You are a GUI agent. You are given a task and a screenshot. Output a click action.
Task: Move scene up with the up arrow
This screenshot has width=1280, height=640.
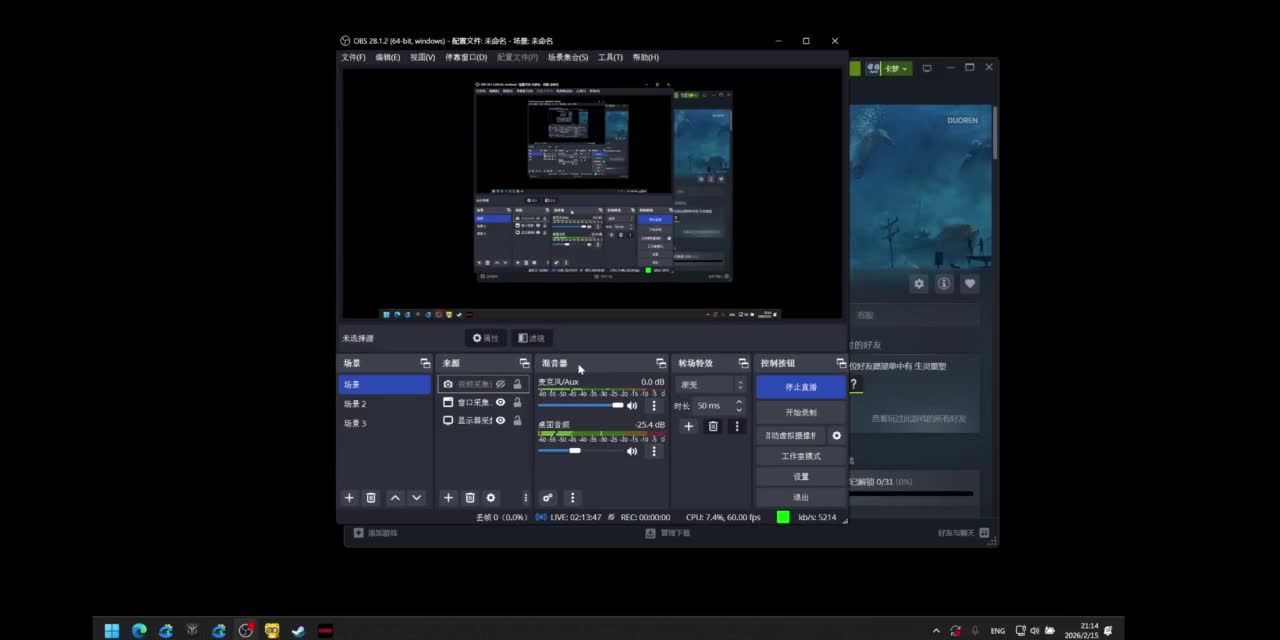[395, 498]
